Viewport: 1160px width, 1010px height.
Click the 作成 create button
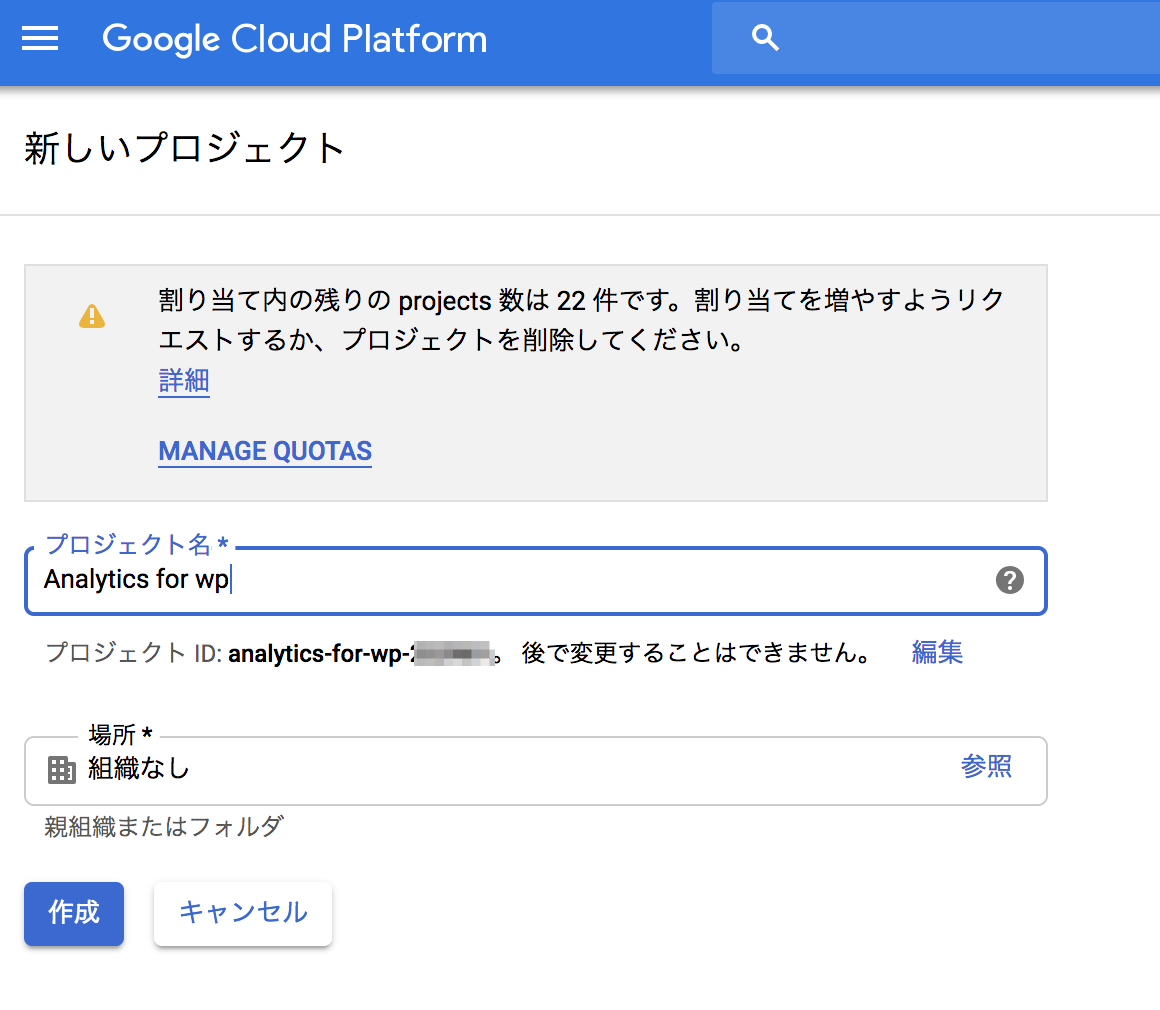74,913
